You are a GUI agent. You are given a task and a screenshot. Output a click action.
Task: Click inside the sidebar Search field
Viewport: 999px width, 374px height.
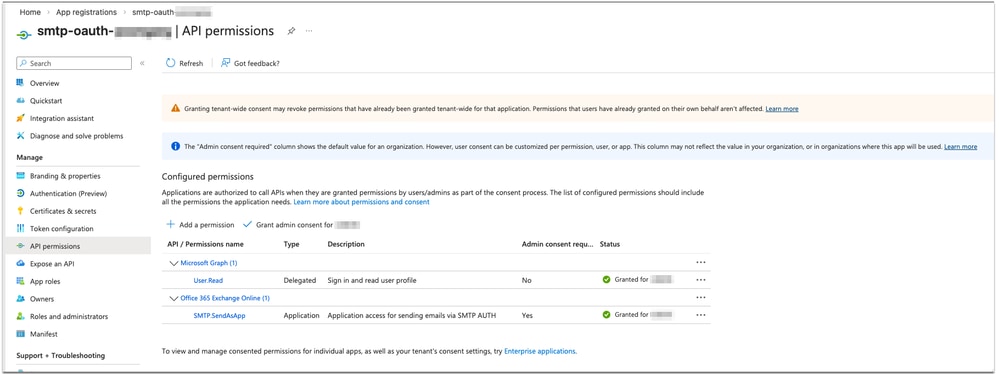(x=74, y=63)
